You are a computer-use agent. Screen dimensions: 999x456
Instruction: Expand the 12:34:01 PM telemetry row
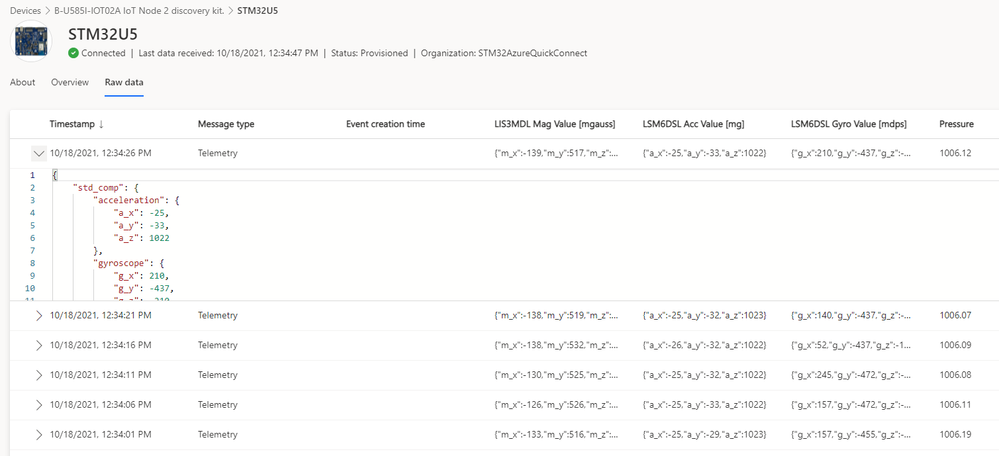tap(39, 435)
